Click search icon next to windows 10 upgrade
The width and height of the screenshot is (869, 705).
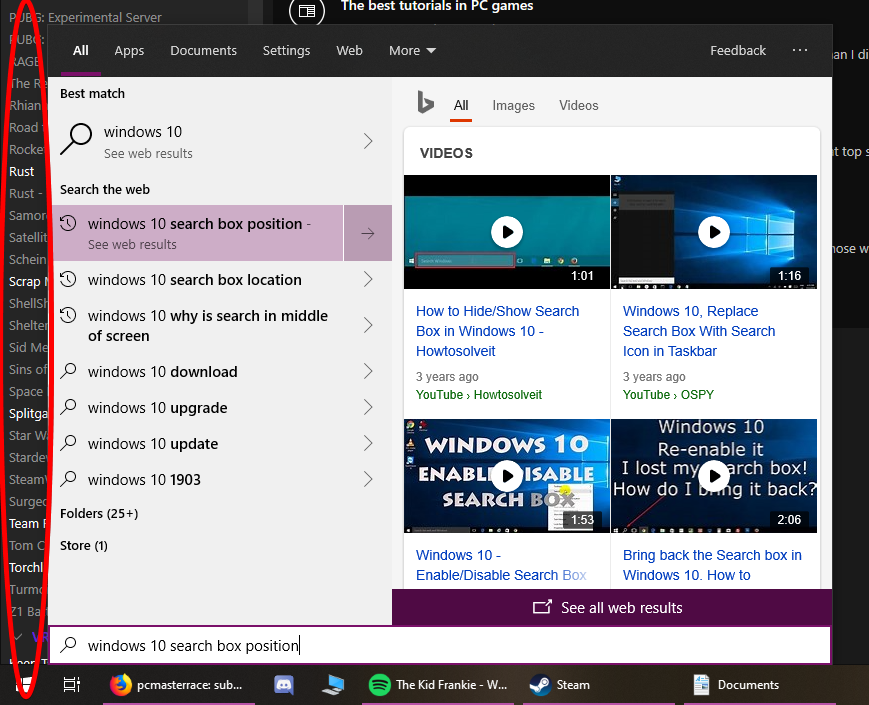pyautogui.click(x=68, y=406)
